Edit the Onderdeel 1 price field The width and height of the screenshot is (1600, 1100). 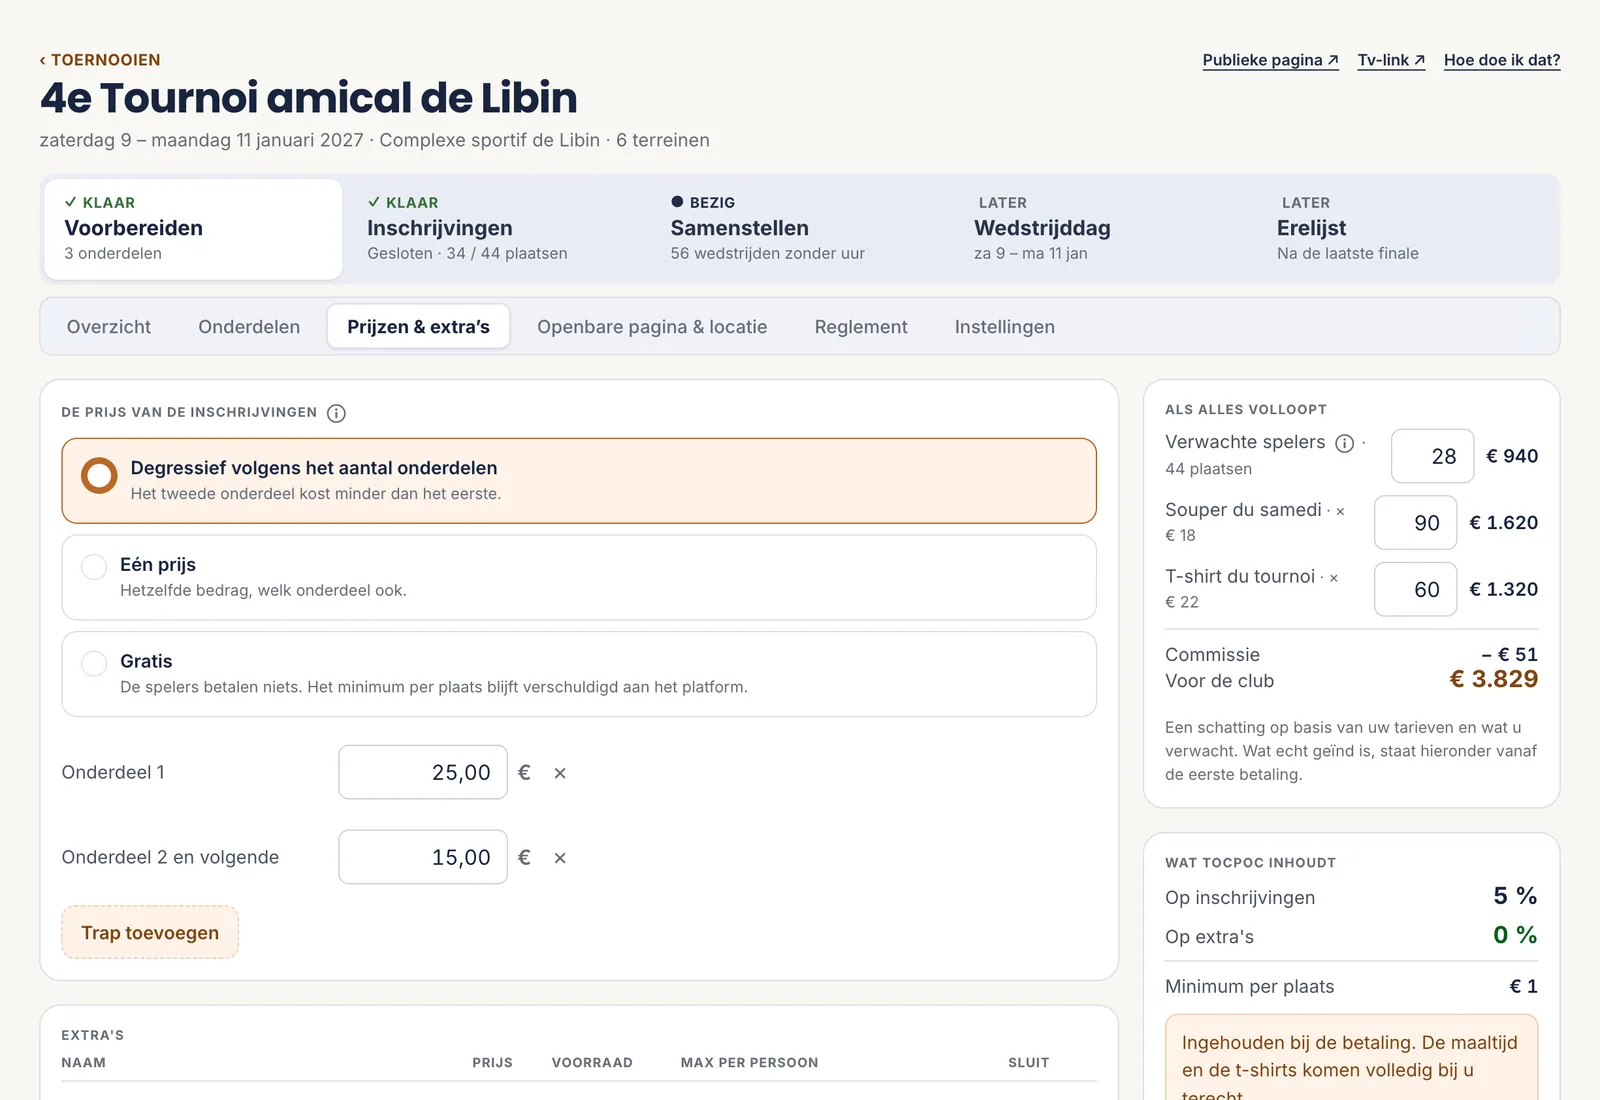[x=423, y=772]
